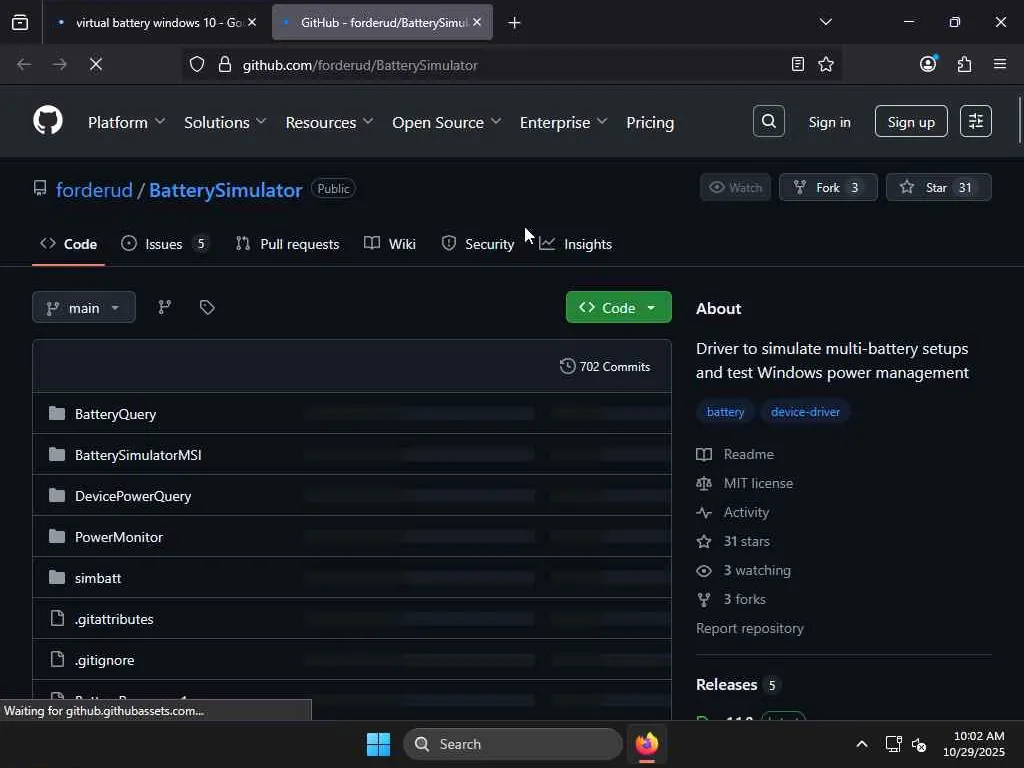Open the extensions puzzle icon
Viewport: 1024px width, 768px height.
click(x=964, y=64)
